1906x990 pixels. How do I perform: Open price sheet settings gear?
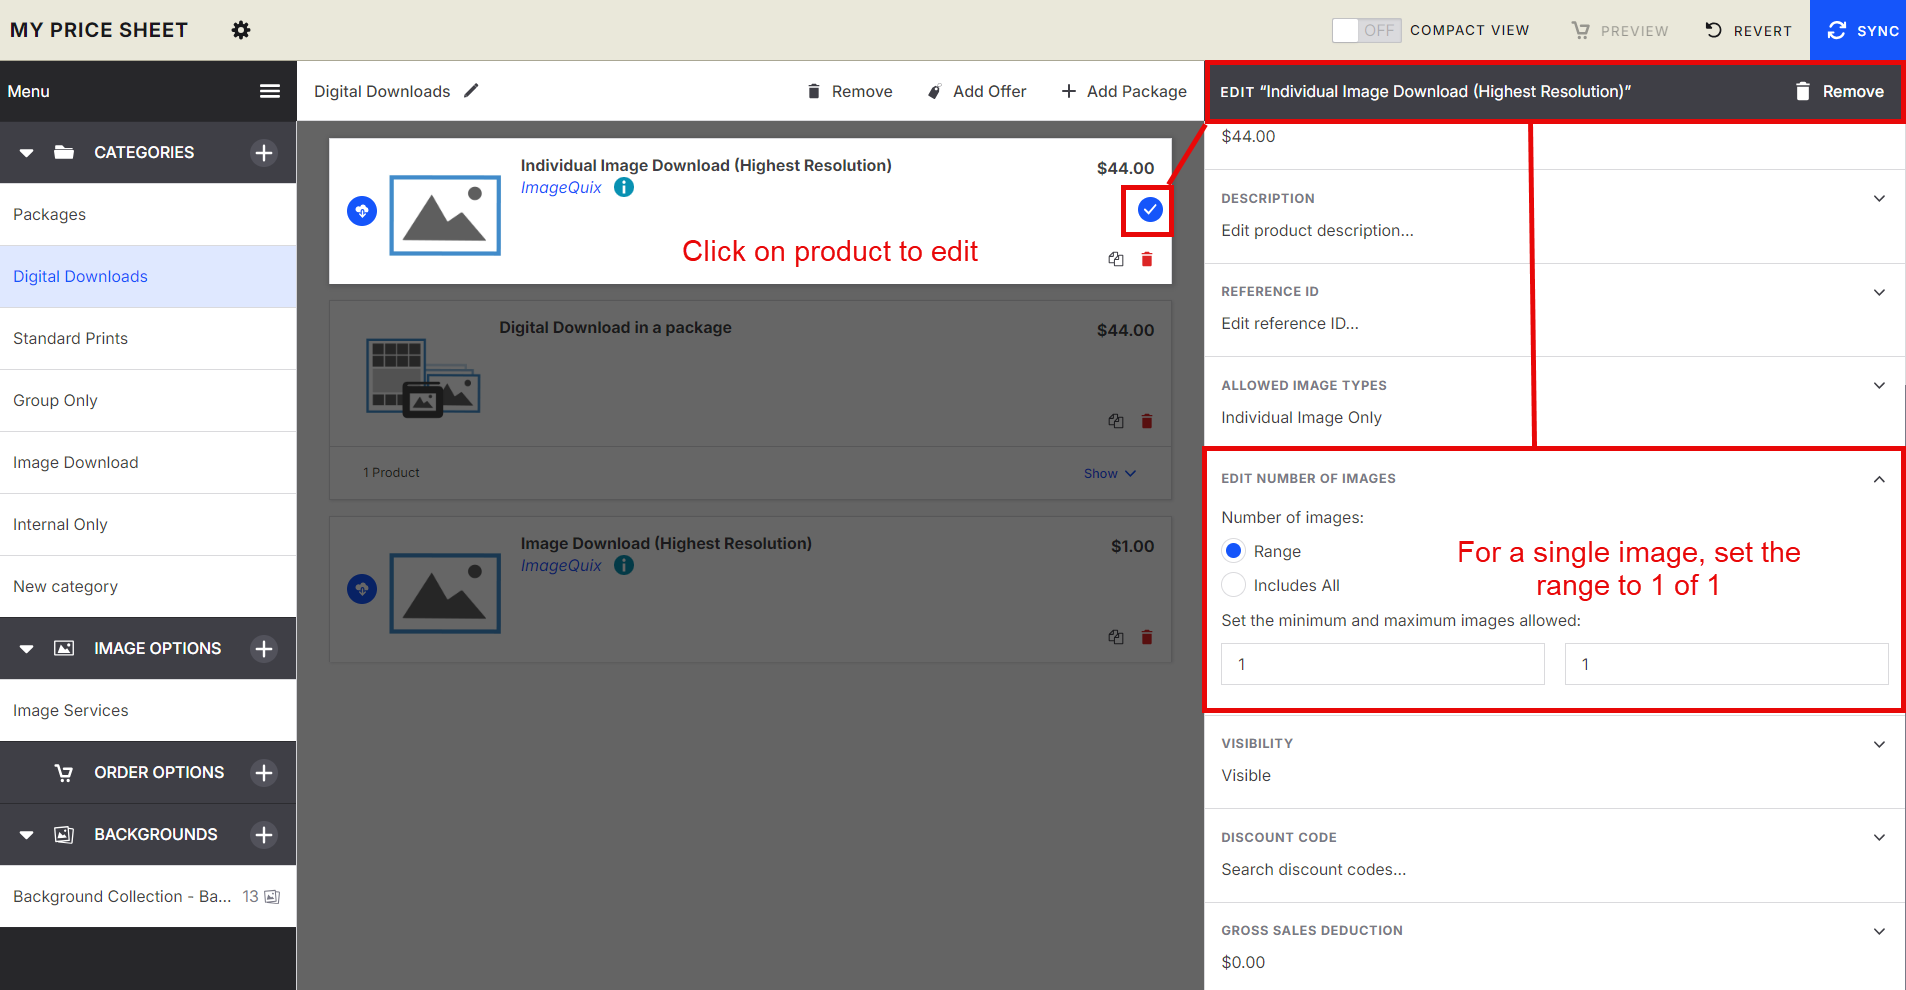[x=241, y=30]
